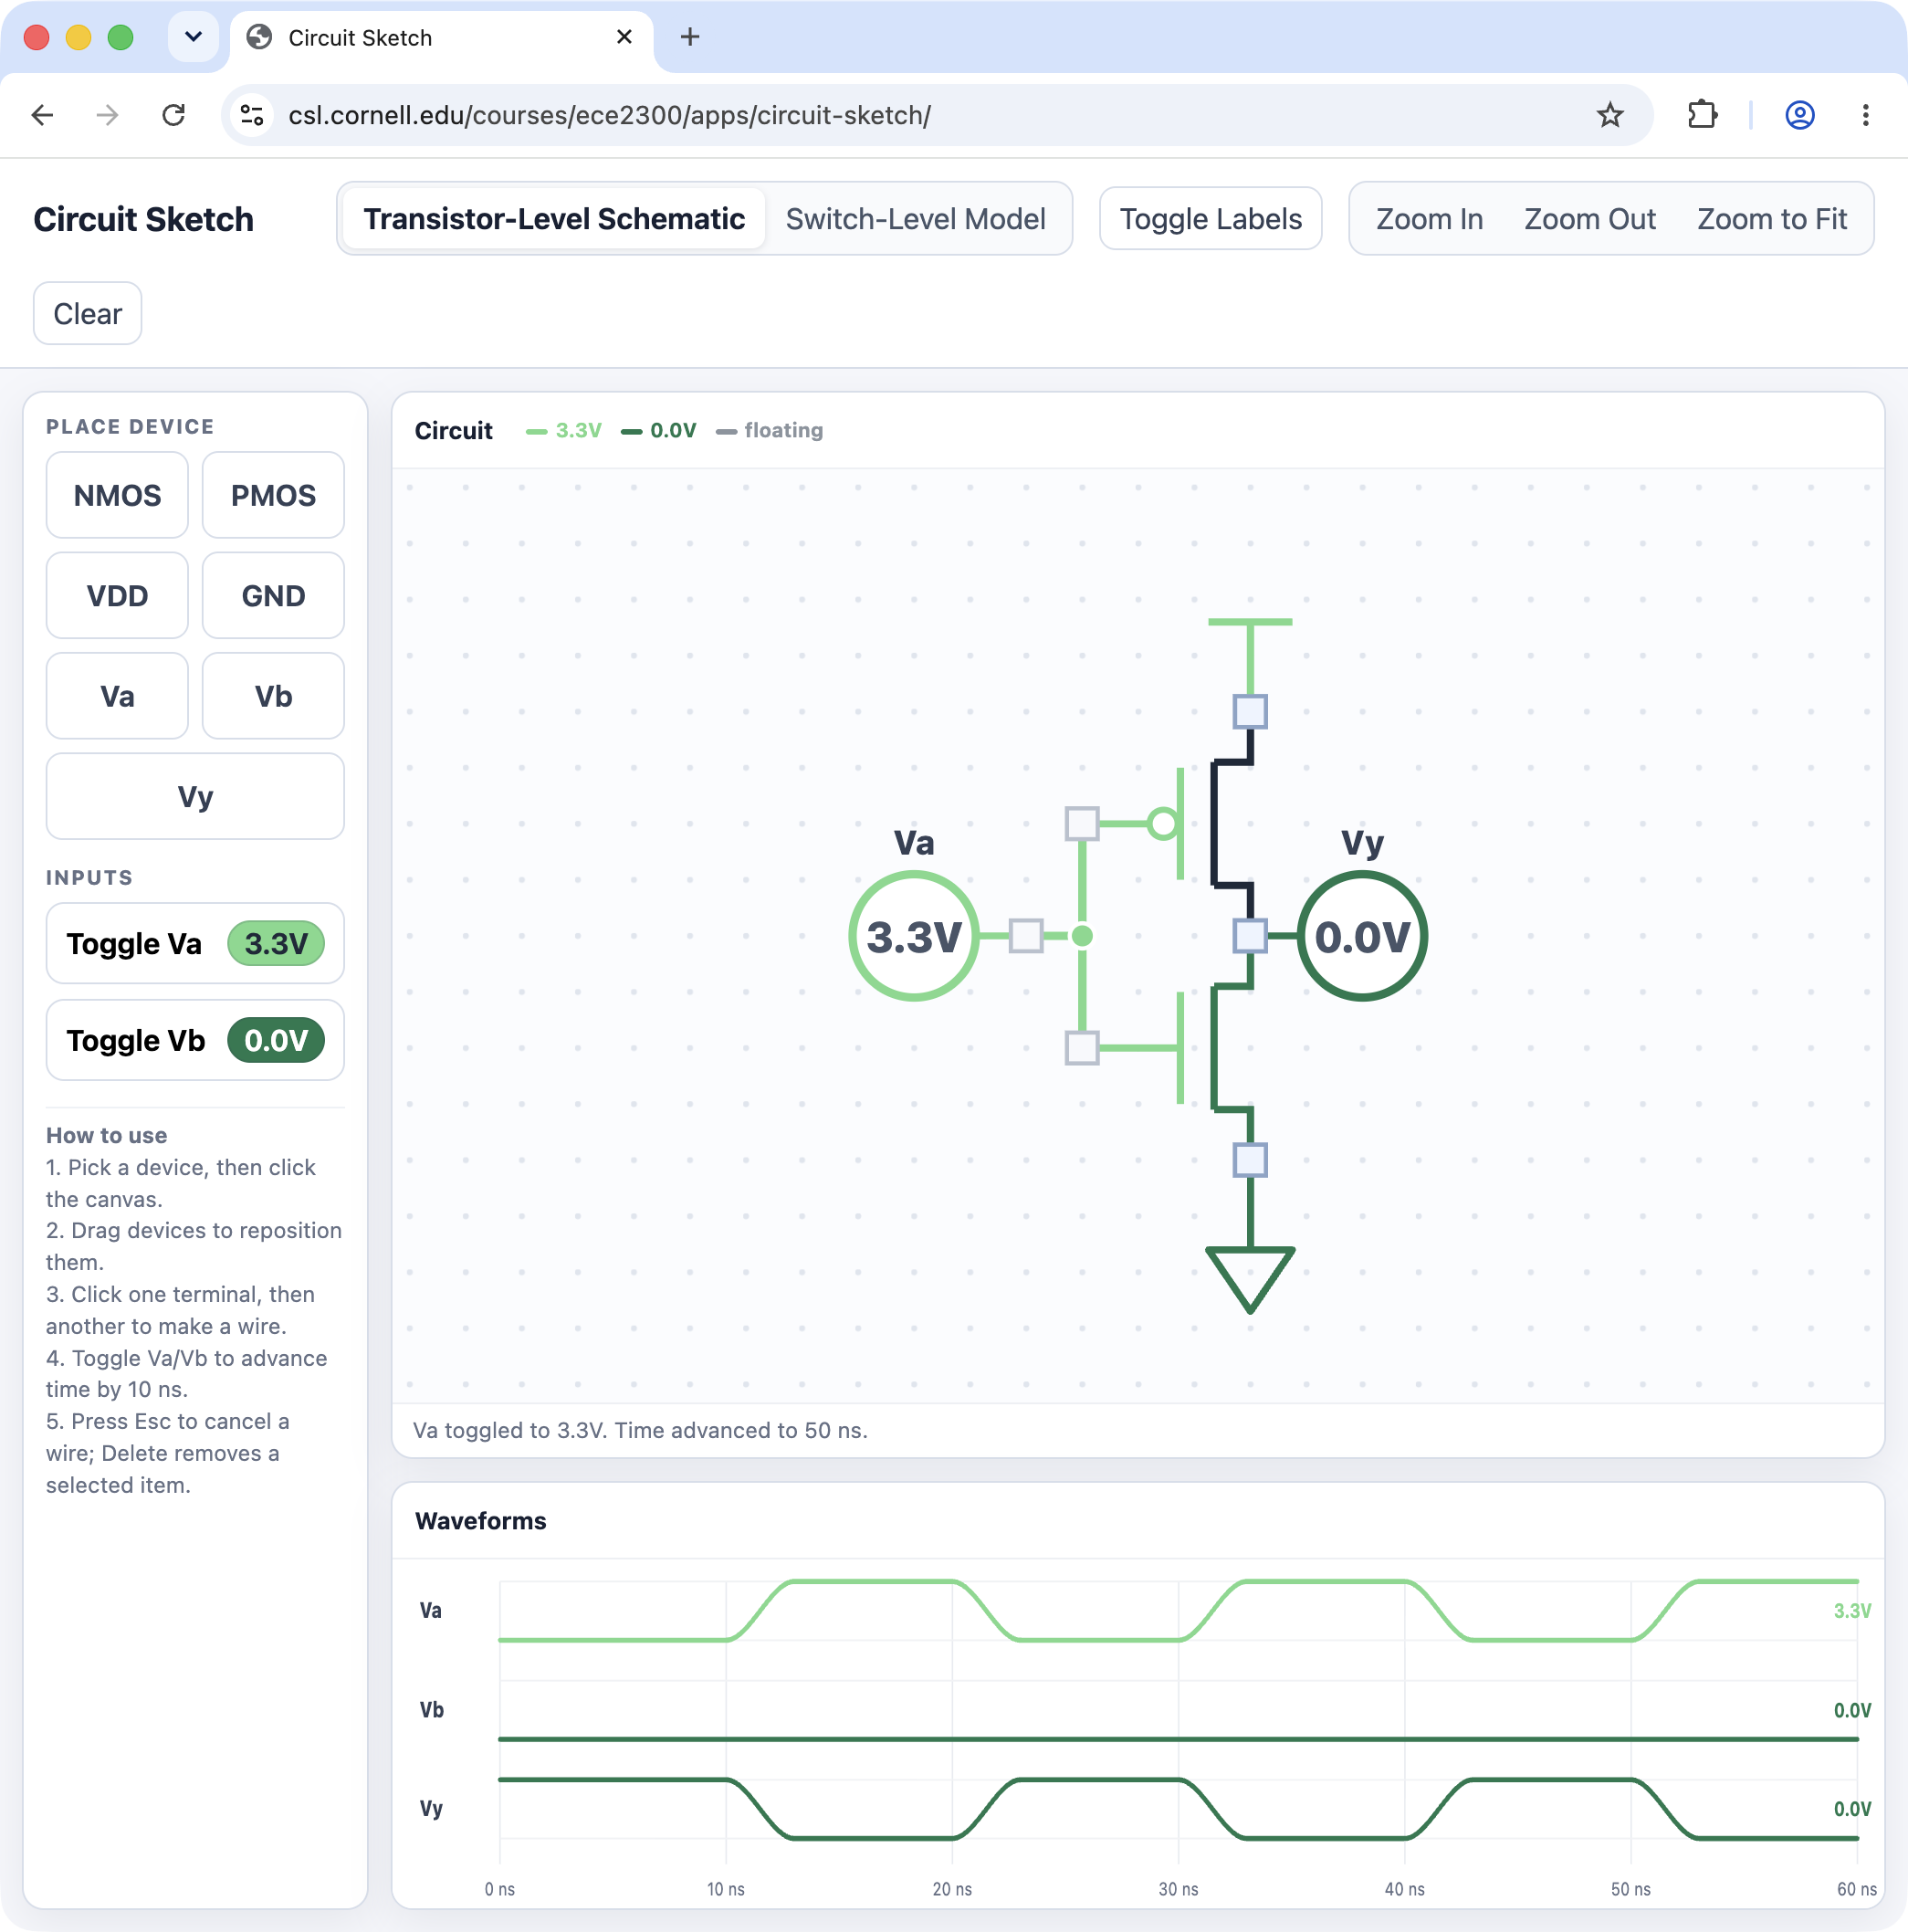Image resolution: width=1908 pixels, height=1932 pixels.
Task: Click the '30 ns' time axis label
Action: click(x=1178, y=1889)
